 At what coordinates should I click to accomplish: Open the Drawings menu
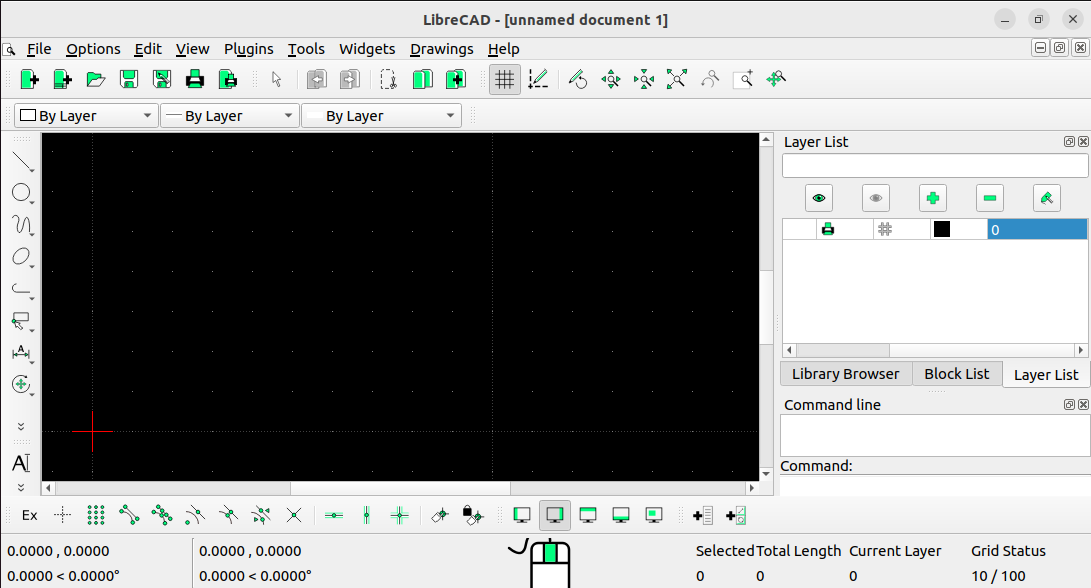tap(441, 48)
